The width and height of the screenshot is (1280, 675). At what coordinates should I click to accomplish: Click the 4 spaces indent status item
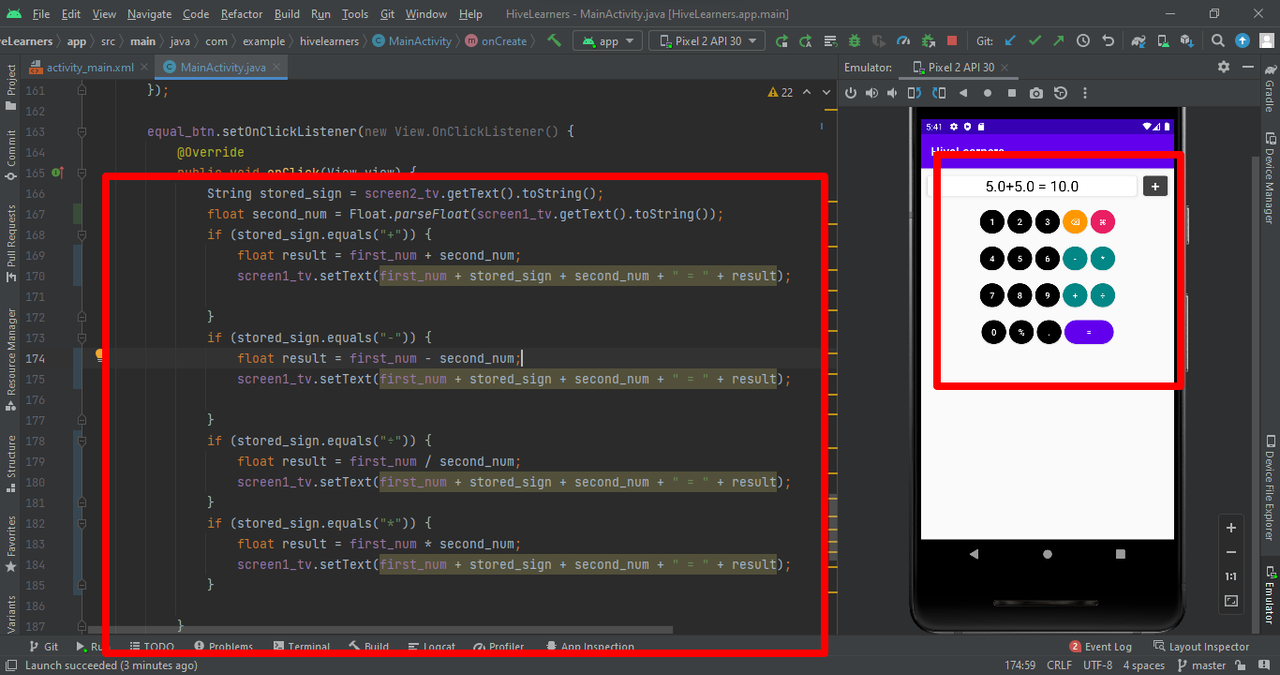point(1143,665)
